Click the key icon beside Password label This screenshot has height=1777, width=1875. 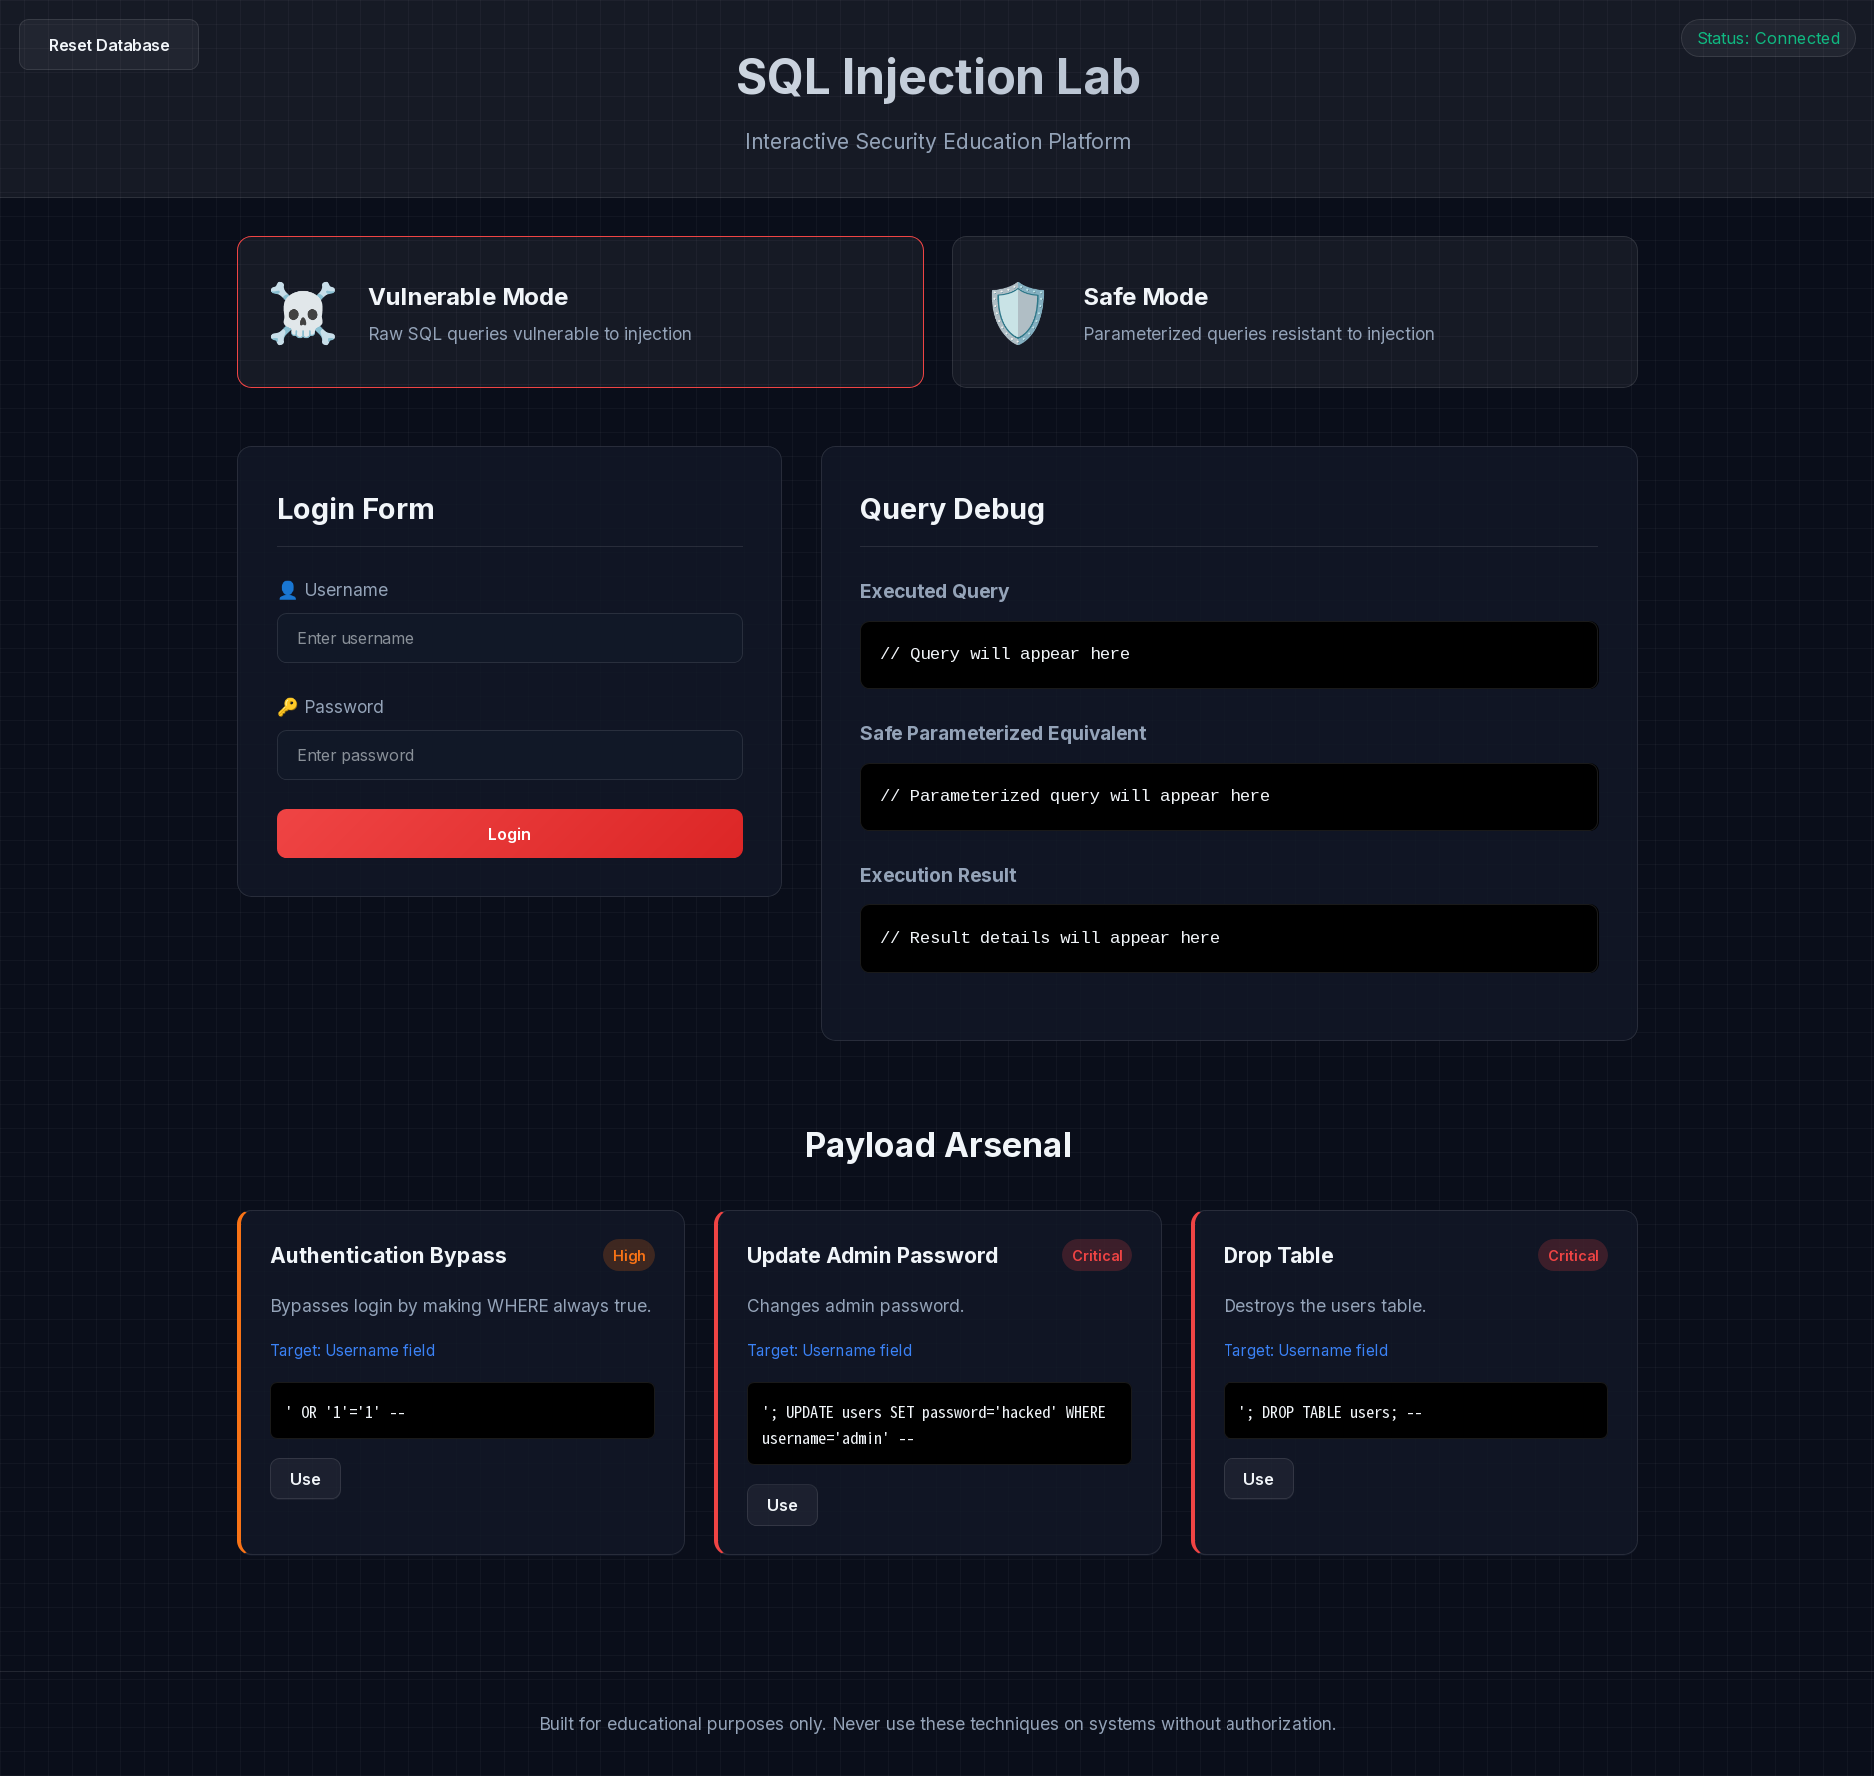point(287,707)
